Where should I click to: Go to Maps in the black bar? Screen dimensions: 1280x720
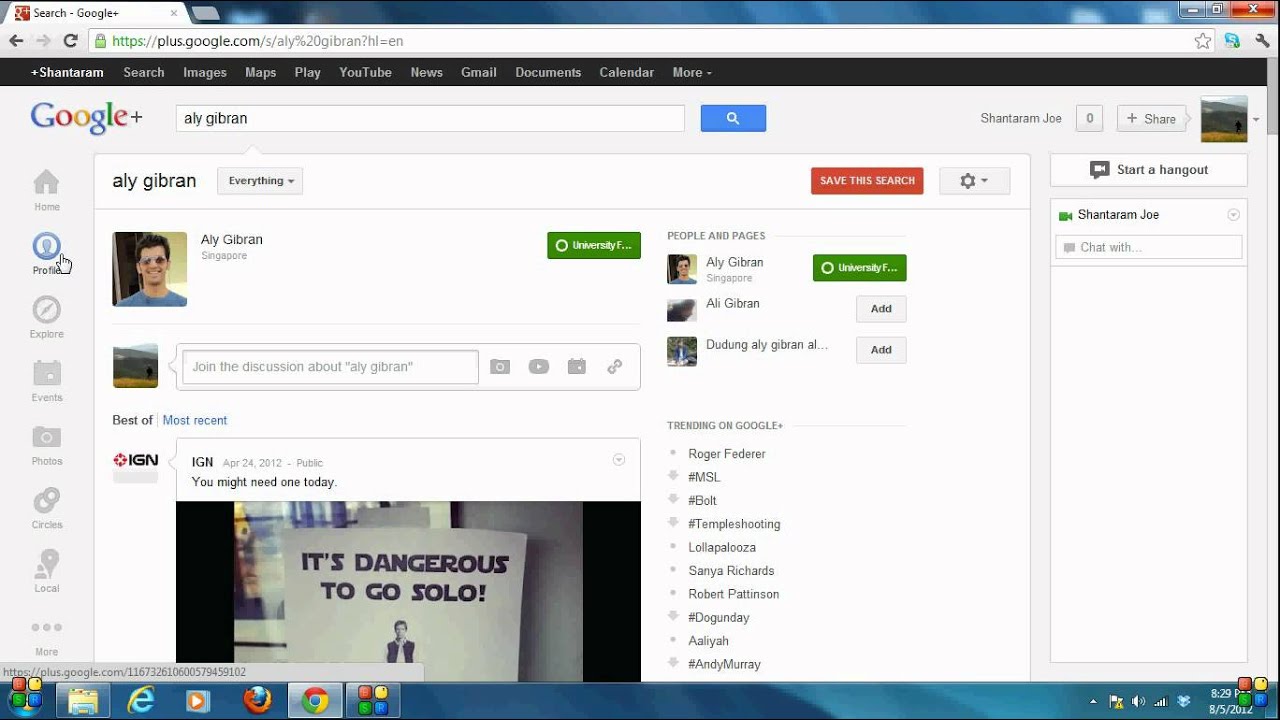(261, 72)
